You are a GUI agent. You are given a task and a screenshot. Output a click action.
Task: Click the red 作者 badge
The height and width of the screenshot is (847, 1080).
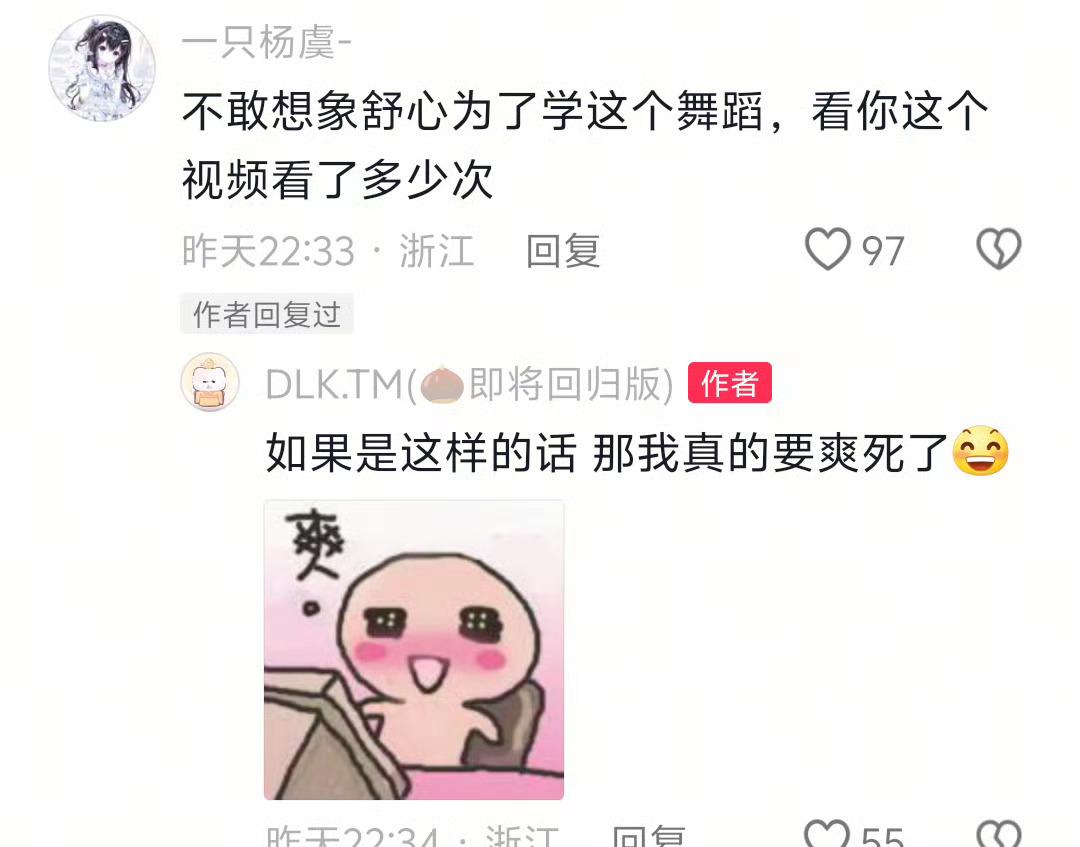click(729, 383)
